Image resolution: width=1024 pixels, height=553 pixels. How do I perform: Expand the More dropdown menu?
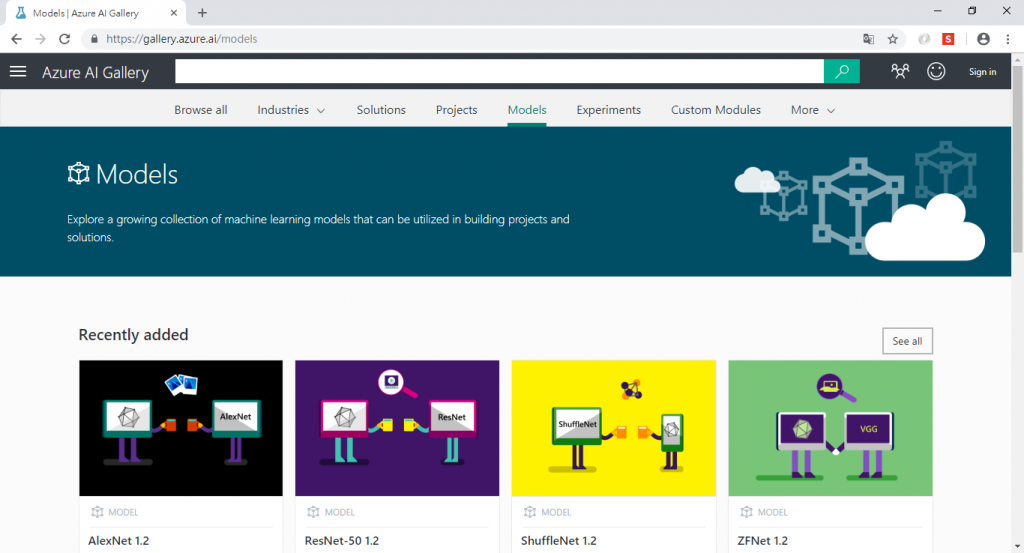pyautogui.click(x=812, y=110)
